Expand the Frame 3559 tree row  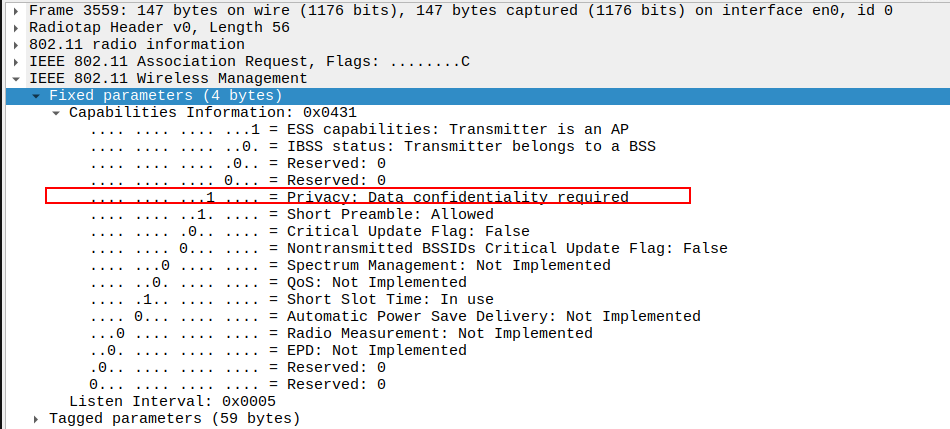[17, 11]
